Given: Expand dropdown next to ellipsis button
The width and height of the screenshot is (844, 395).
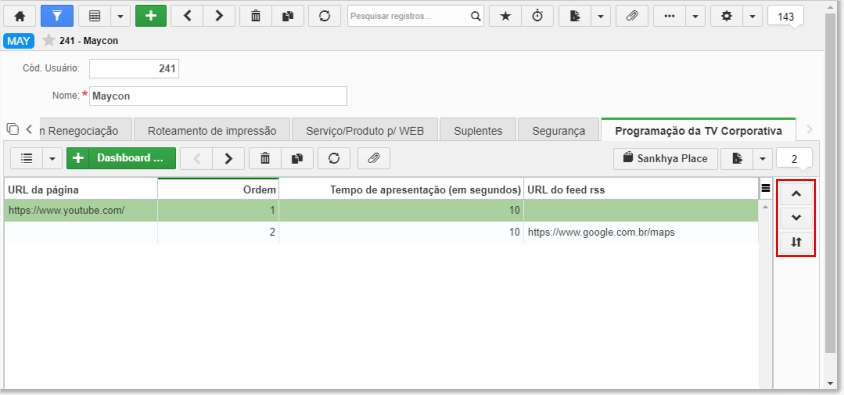Looking at the screenshot, I should coord(695,16).
